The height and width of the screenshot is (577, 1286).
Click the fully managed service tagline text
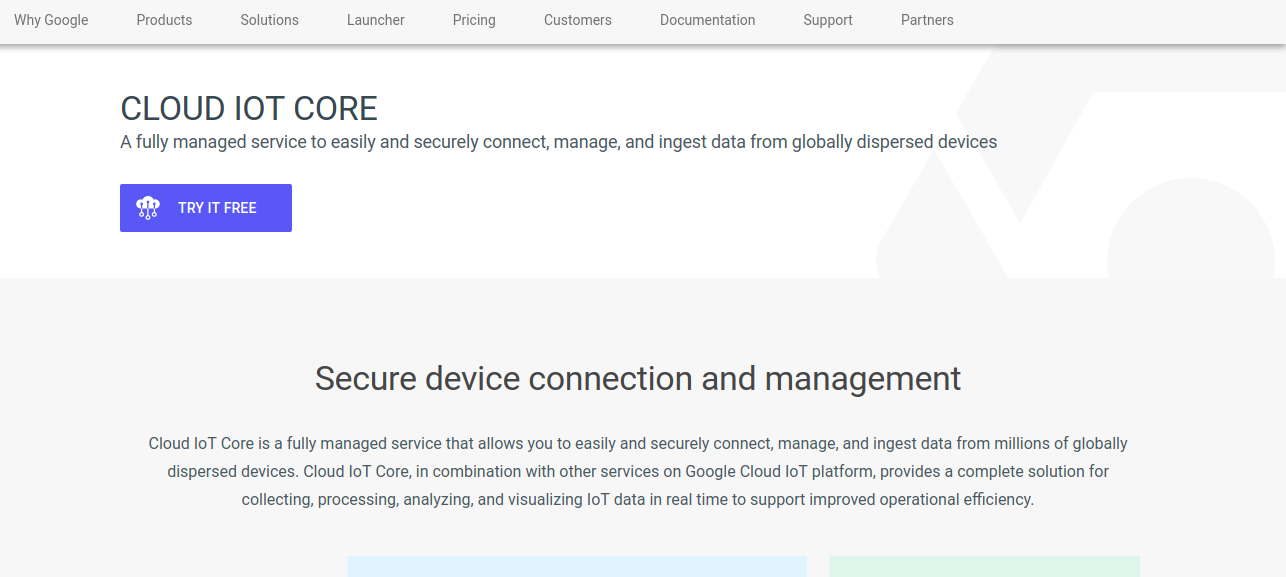coord(558,142)
